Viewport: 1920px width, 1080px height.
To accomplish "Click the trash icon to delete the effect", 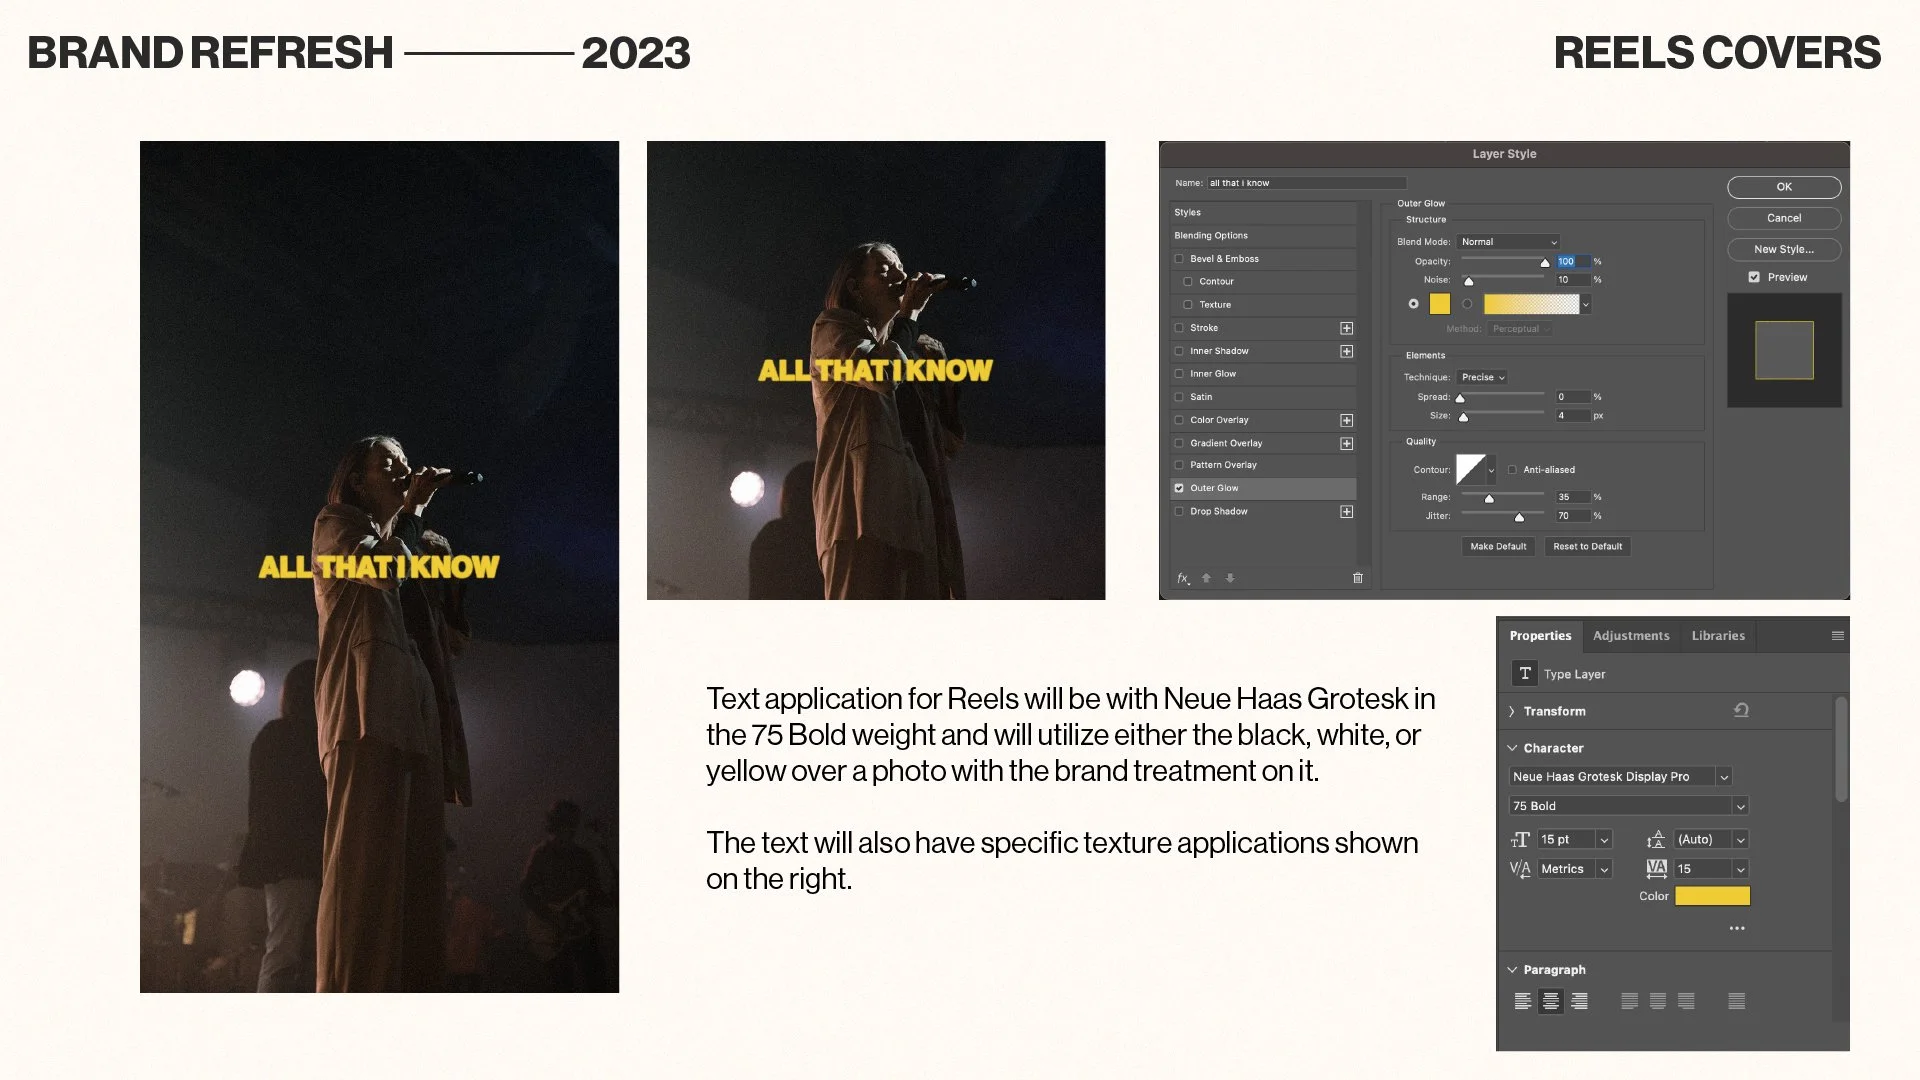I will point(1358,578).
